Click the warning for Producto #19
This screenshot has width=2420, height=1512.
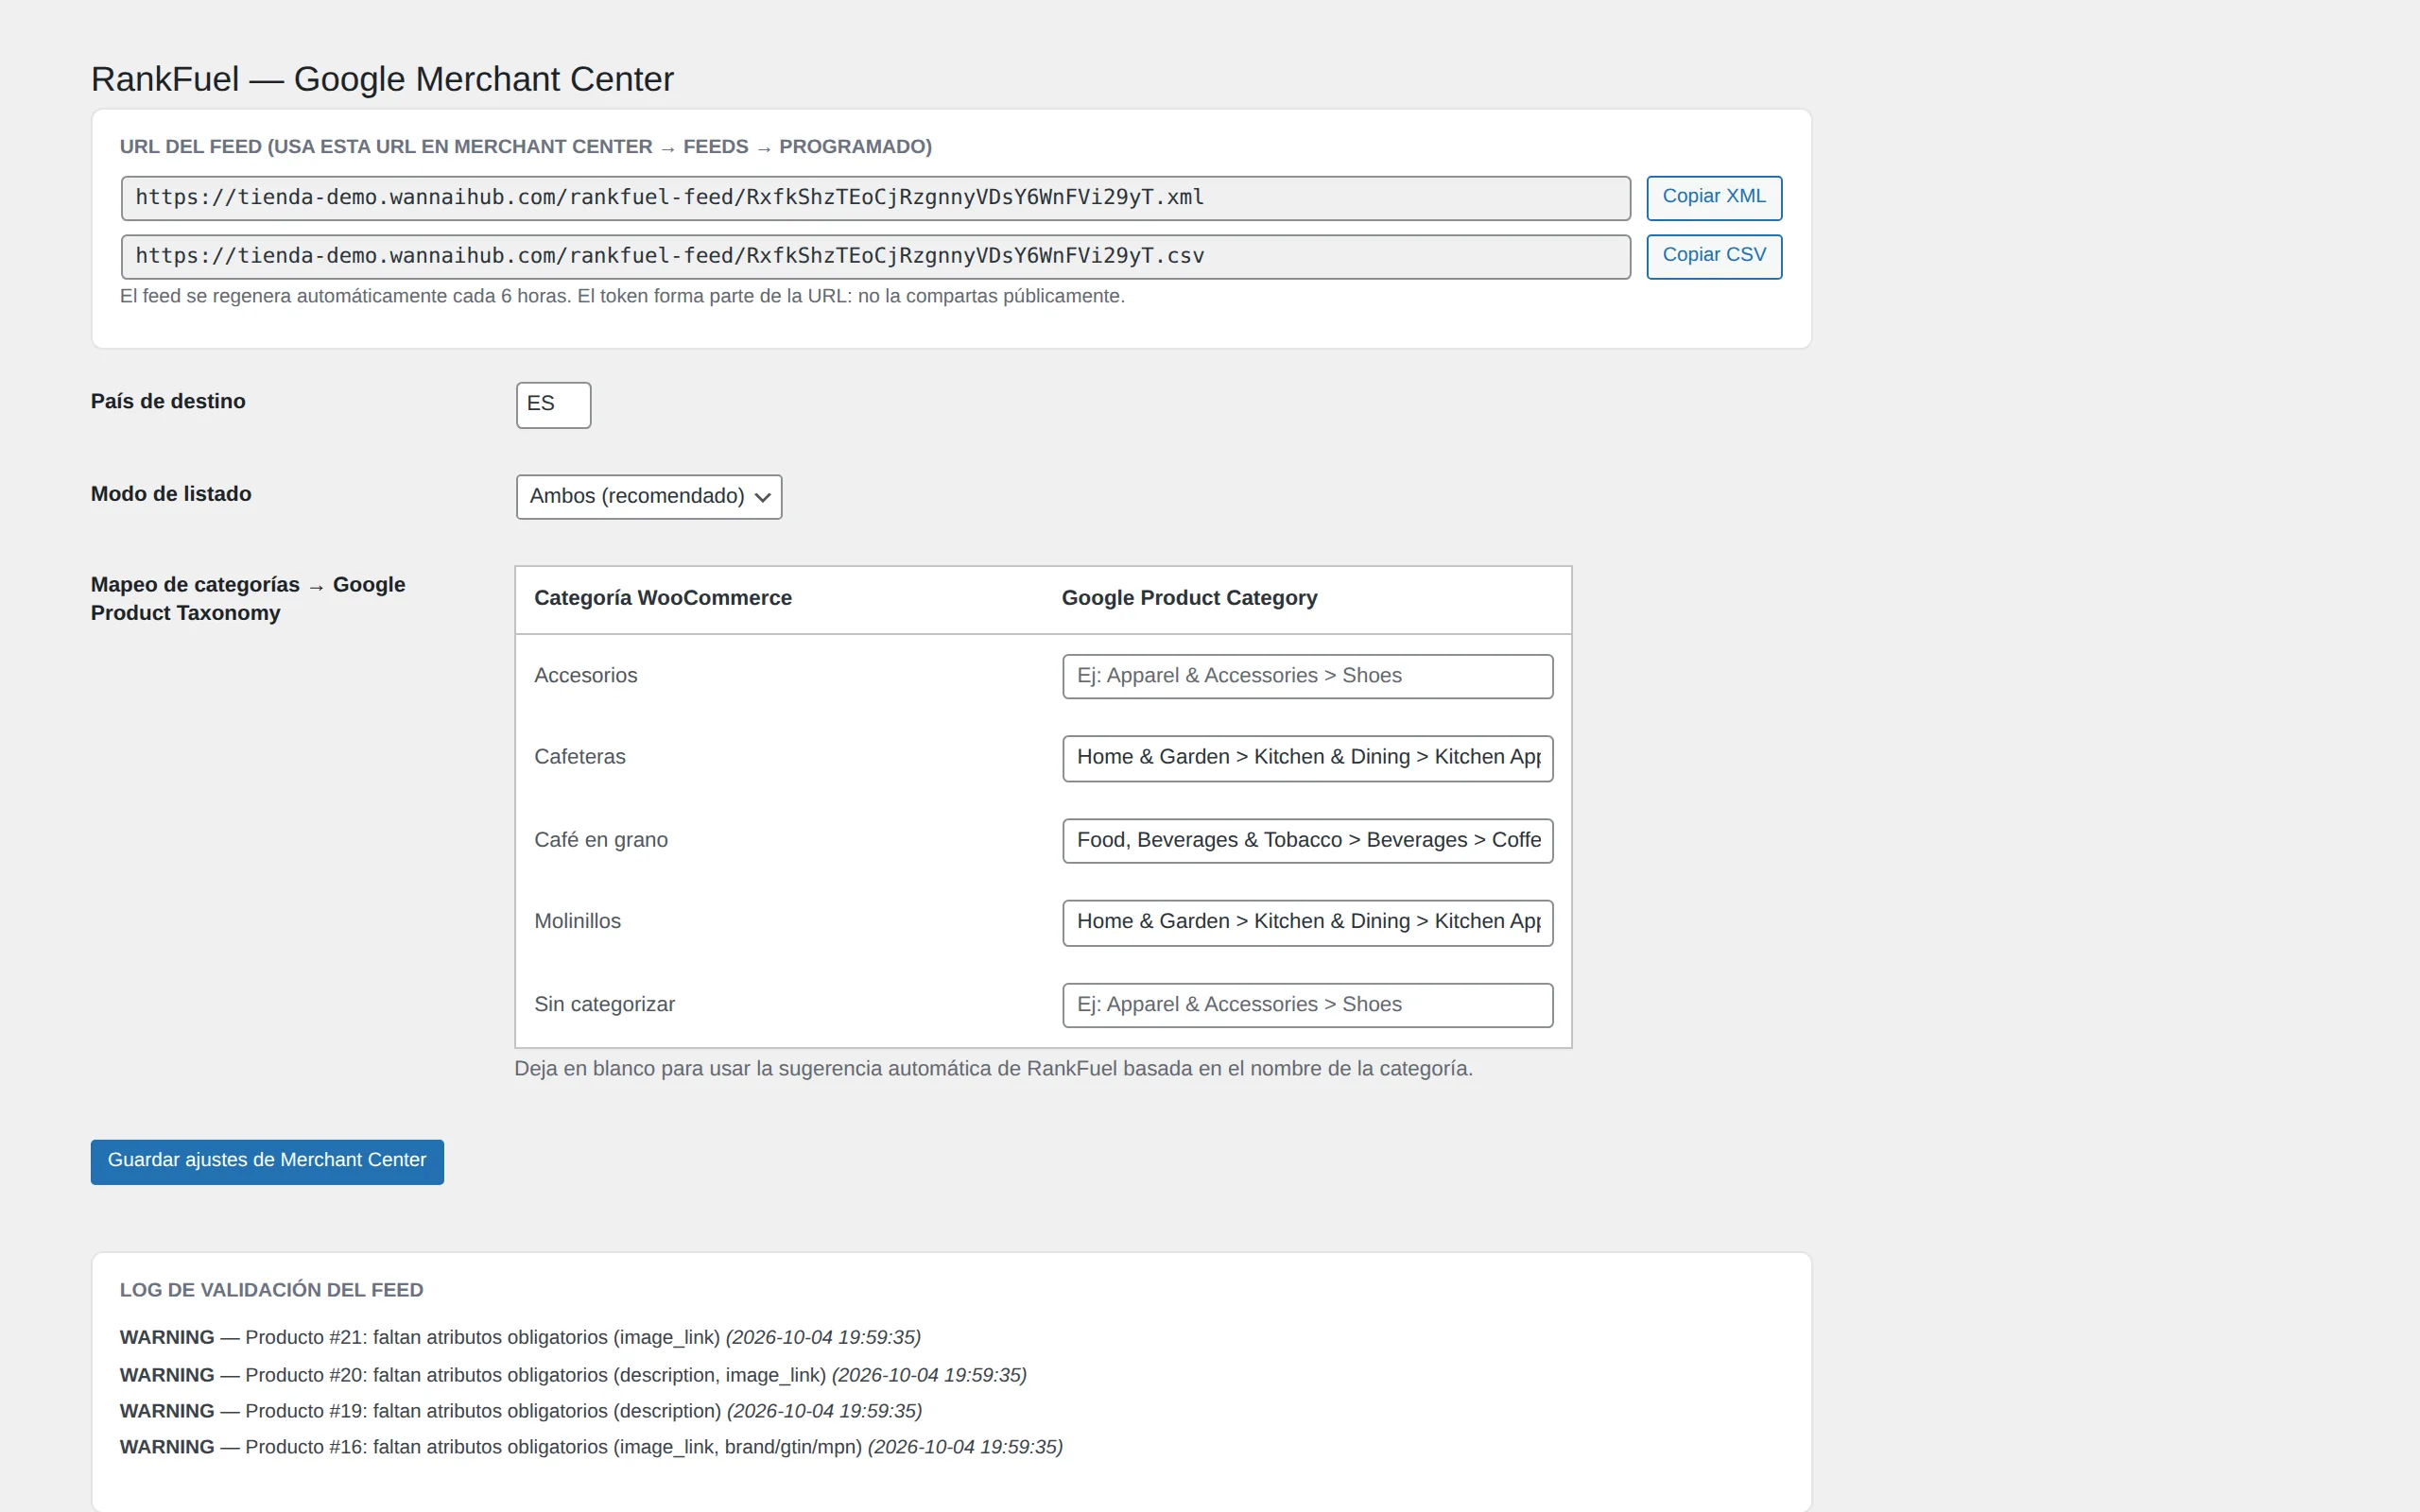521,1411
